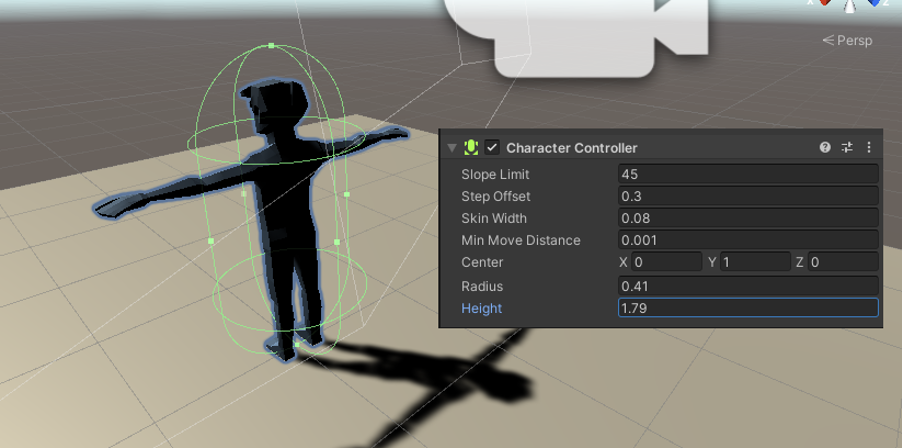This screenshot has width=902, height=448.
Task: Click the Center Z value field
Action: 843,262
